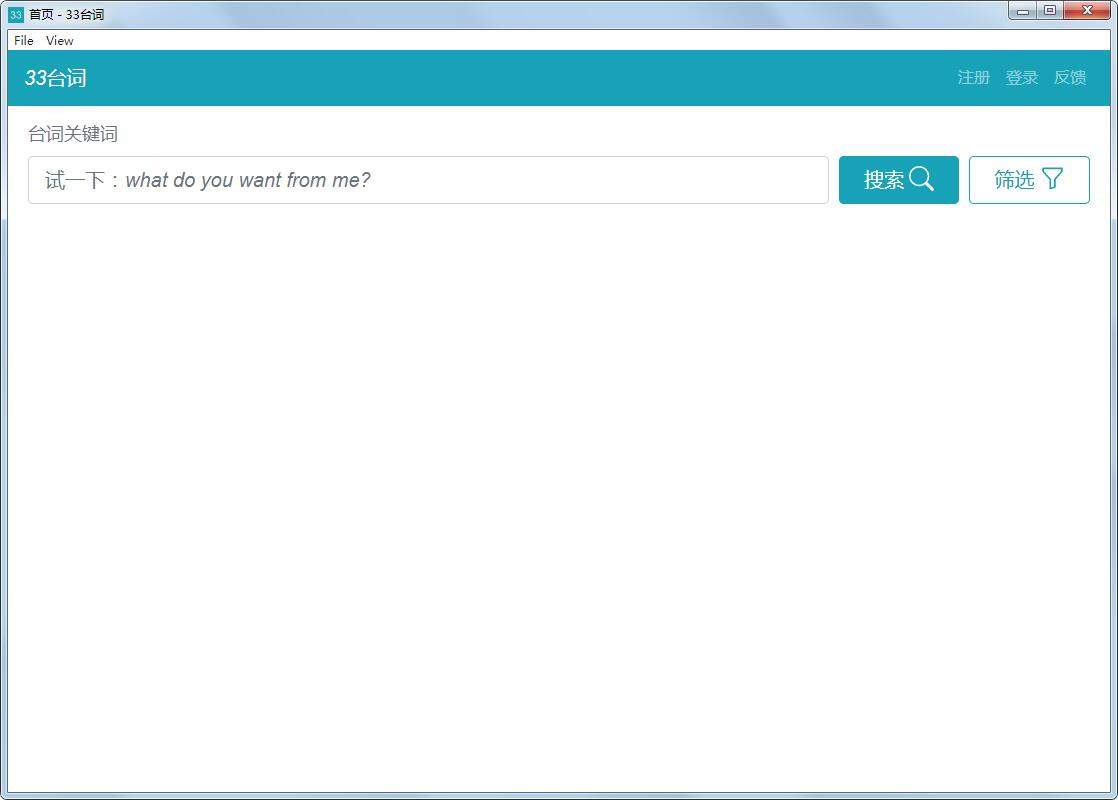The width and height of the screenshot is (1118, 800).
Task: Click the 33台词 logo in header
Action: click(x=56, y=78)
